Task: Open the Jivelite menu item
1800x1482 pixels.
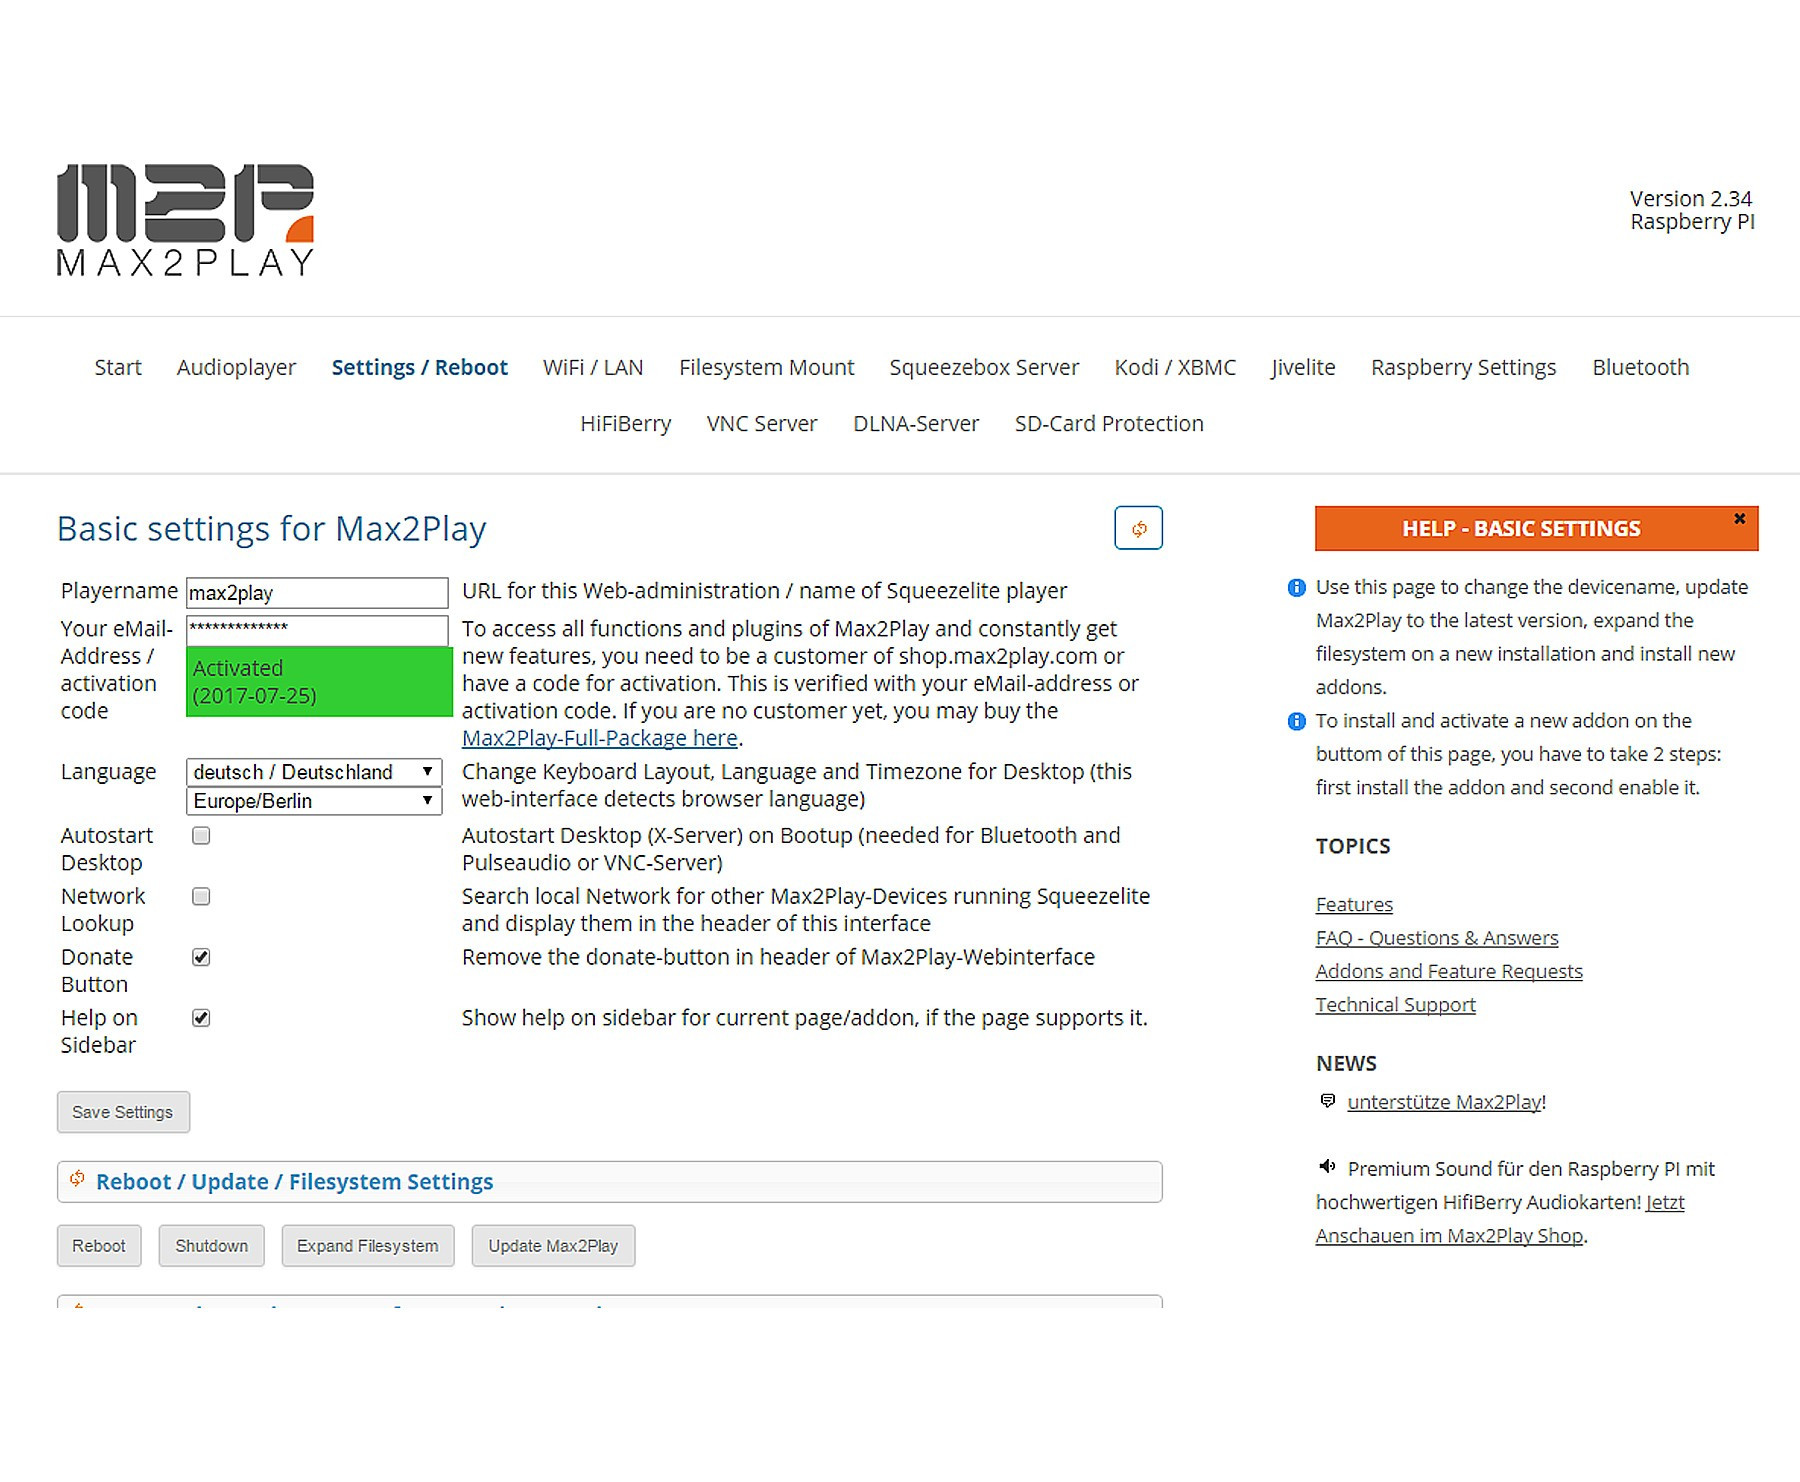Action: (1303, 367)
